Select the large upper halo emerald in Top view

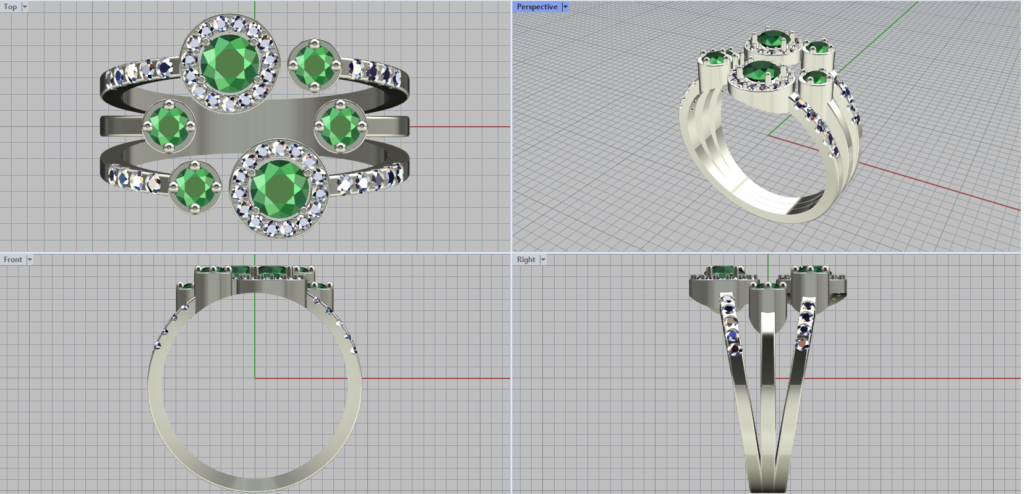[x=229, y=62]
